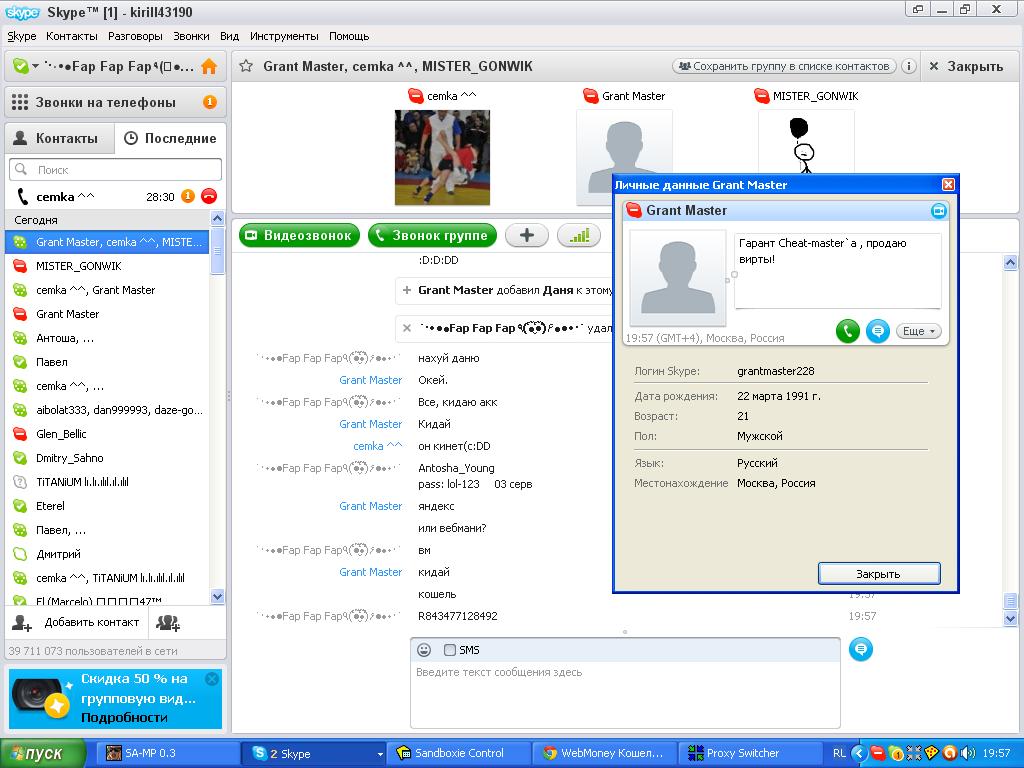Open the emoticon picker
Screen dimensions: 1024x768
424,650
